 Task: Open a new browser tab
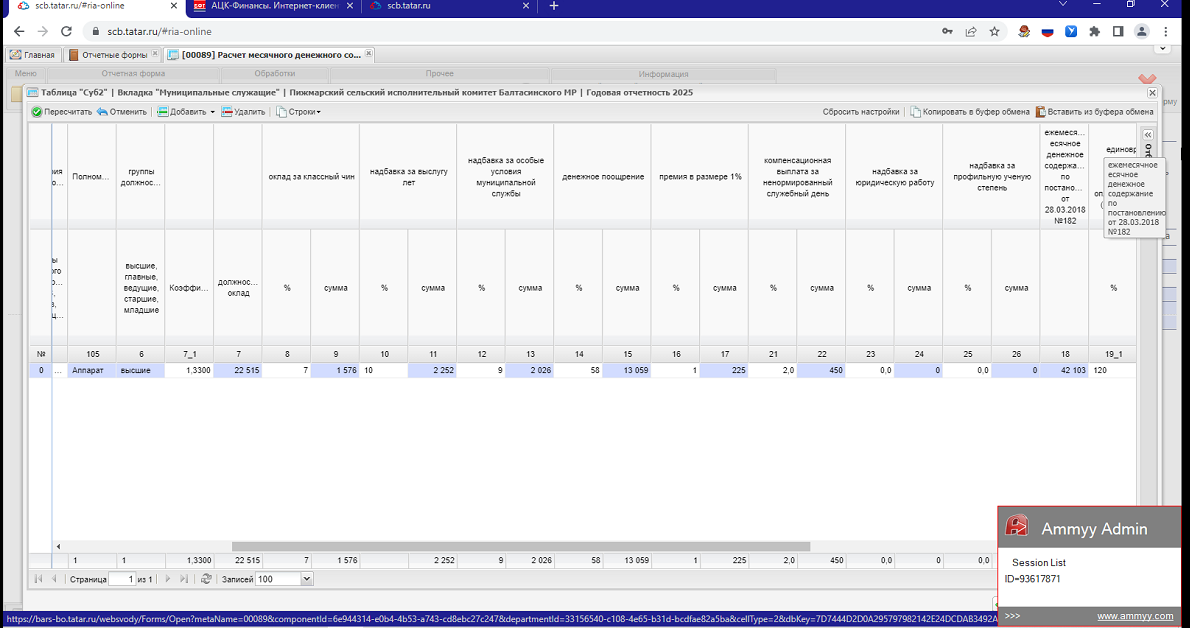553,6
